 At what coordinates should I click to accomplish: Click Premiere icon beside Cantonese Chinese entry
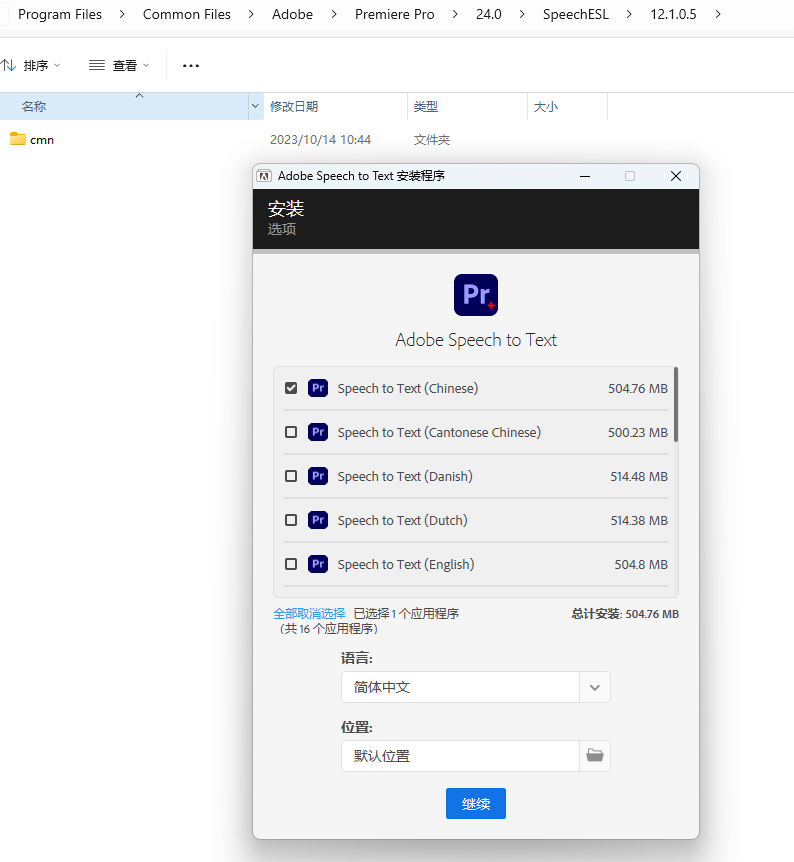click(318, 432)
